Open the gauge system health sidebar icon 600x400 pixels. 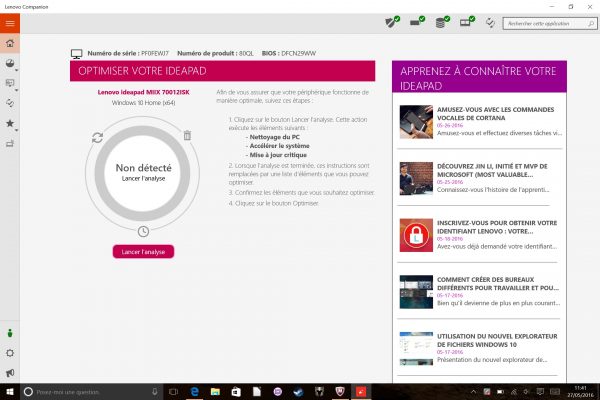pyautogui.click(x=10, y=63)
